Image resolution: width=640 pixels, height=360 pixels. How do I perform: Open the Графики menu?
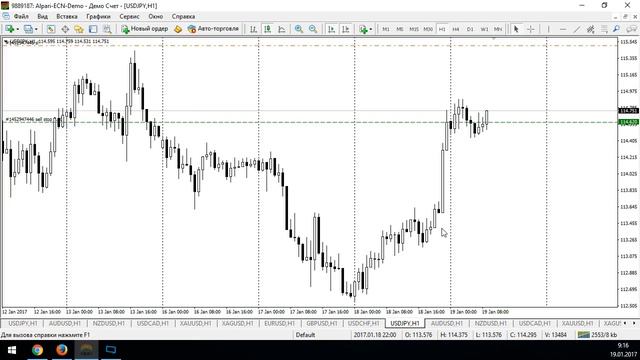pos(98,17)
